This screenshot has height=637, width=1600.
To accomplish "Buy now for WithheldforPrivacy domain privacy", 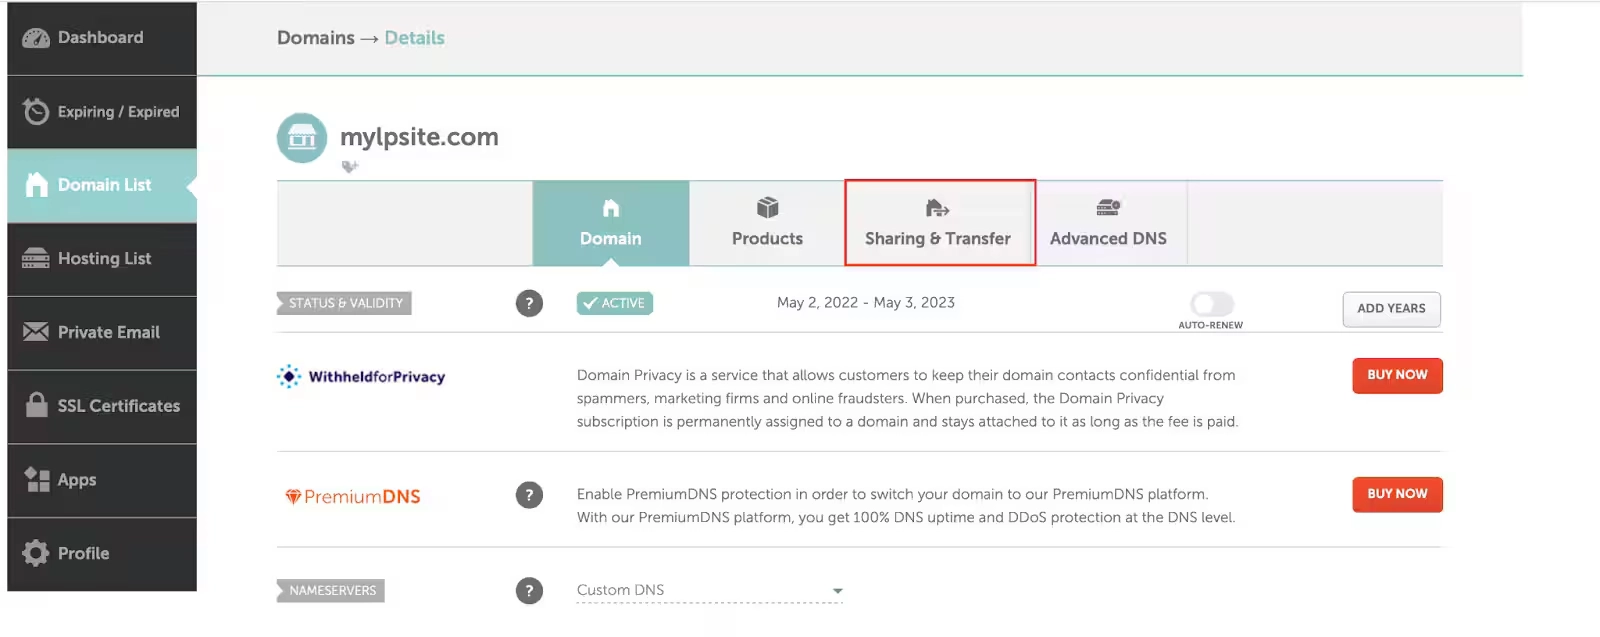I will point(1397,375).
